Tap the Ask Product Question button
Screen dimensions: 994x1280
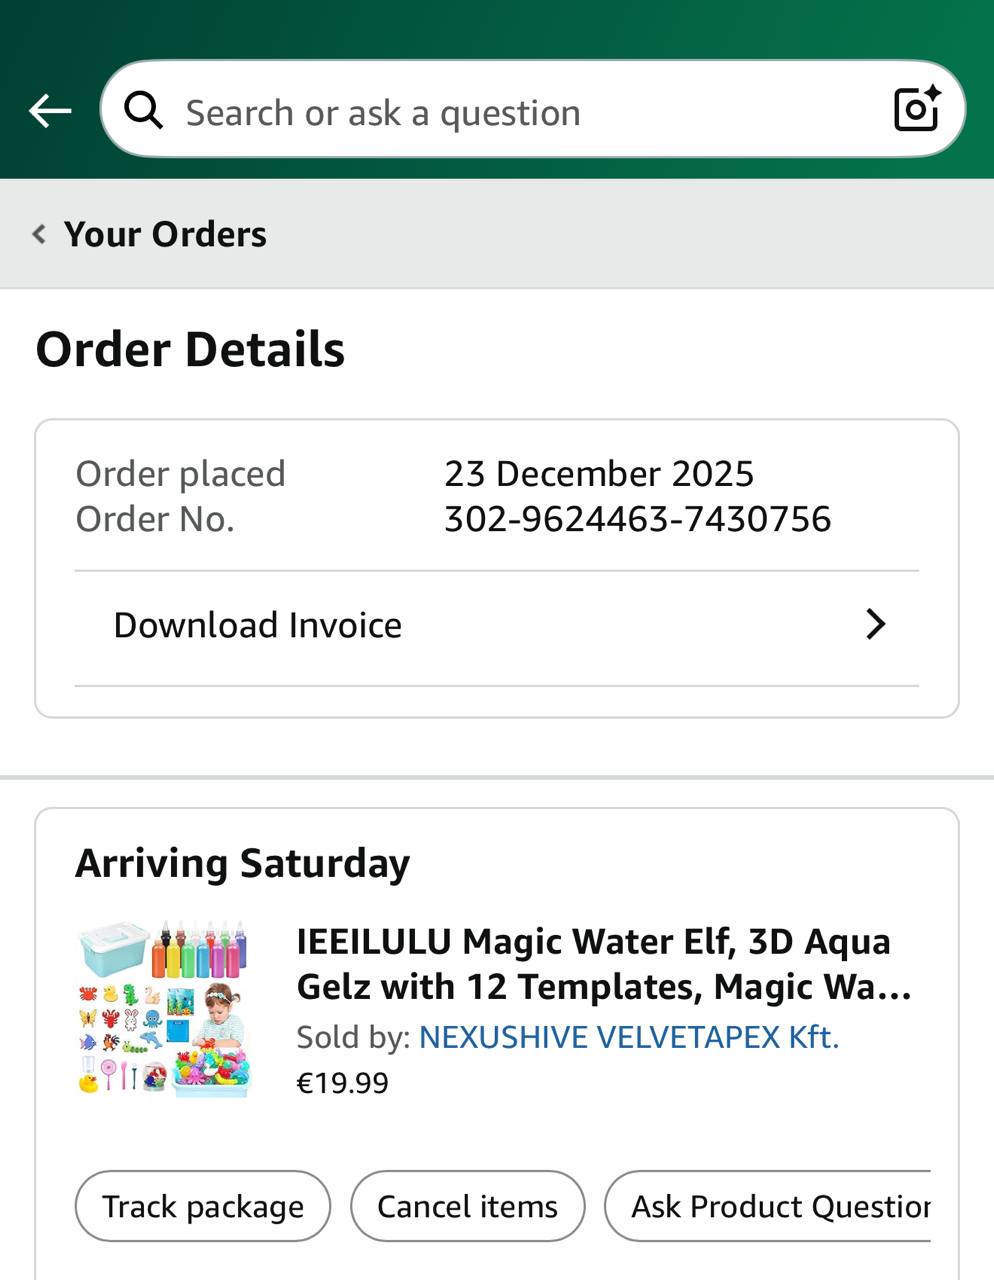(770, 1206)
